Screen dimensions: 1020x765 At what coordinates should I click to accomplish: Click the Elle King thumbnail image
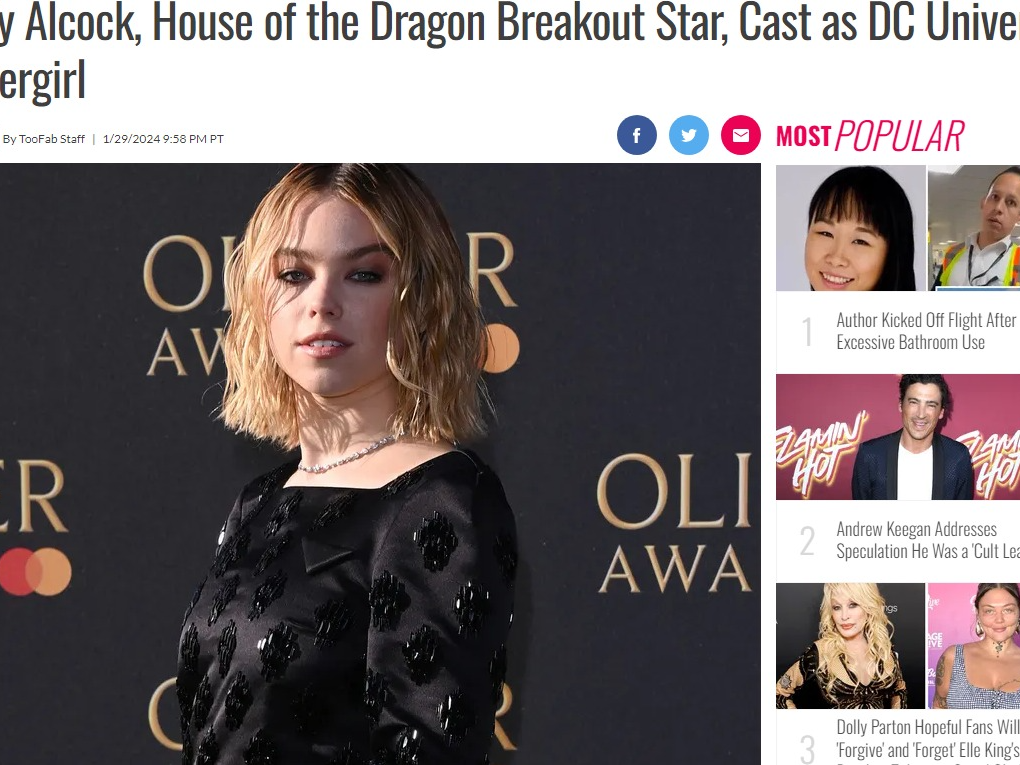coord(974,646)
